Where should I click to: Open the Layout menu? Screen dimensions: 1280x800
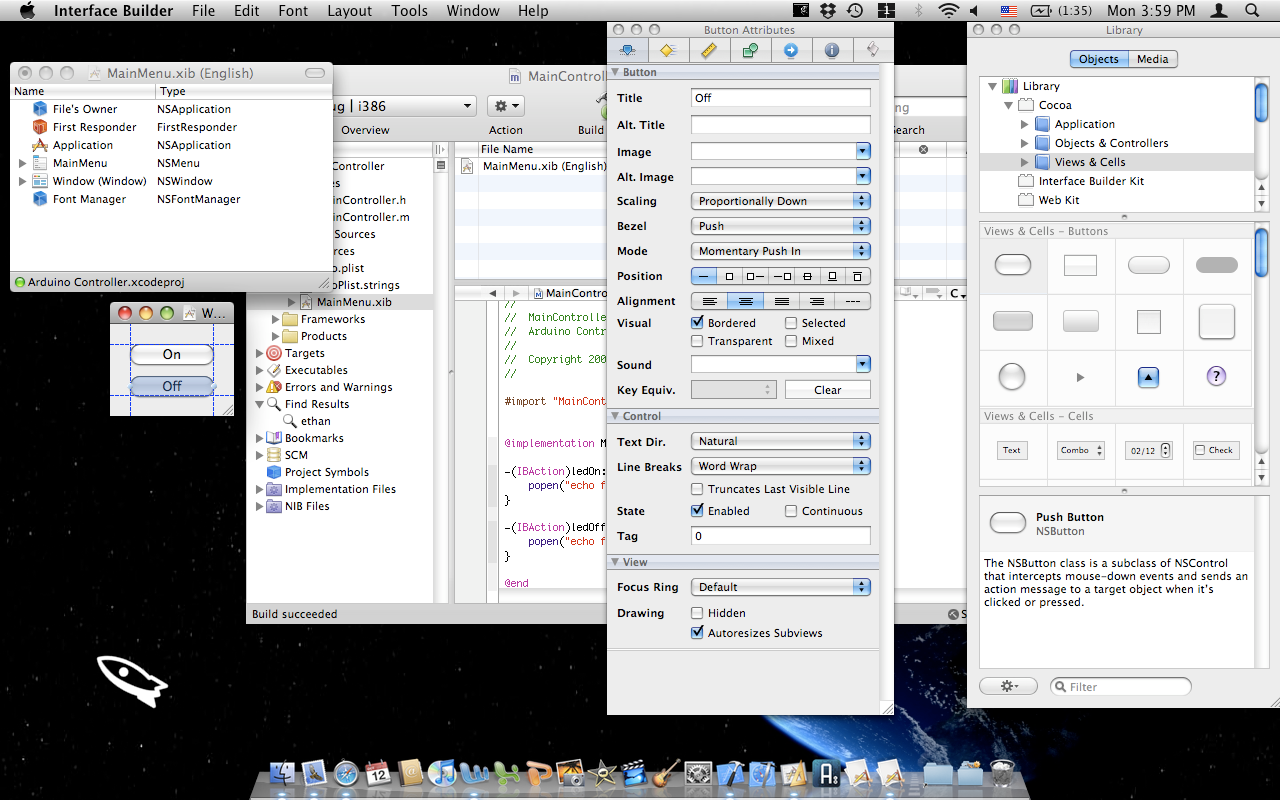pyautogui.click(x=349, y=11)
